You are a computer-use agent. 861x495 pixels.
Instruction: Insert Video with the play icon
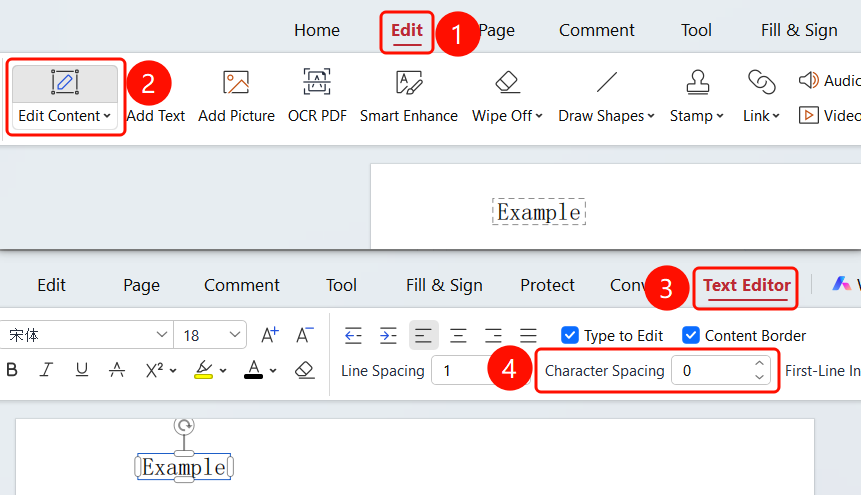[x=808, y=115]
